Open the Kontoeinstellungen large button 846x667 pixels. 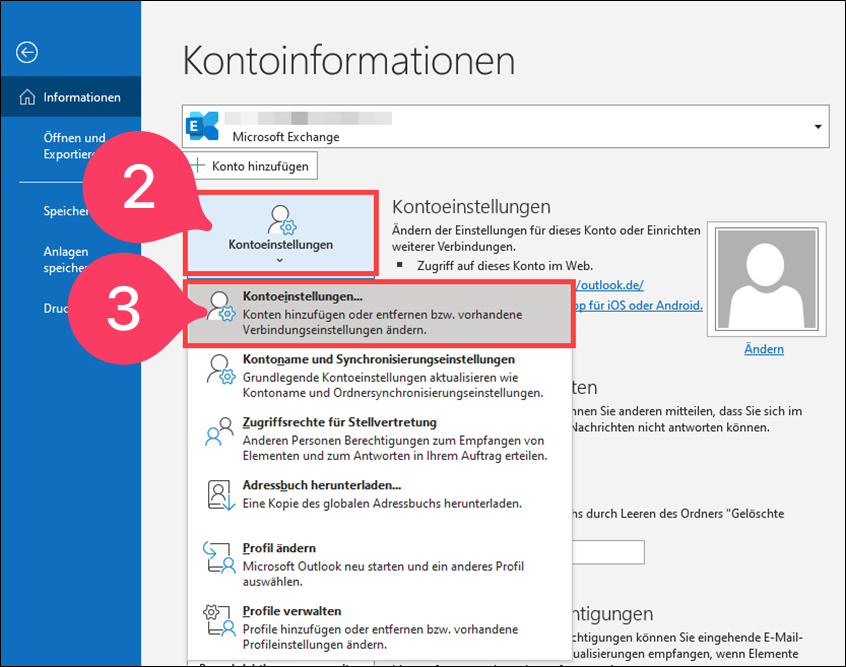coord(281,233)
